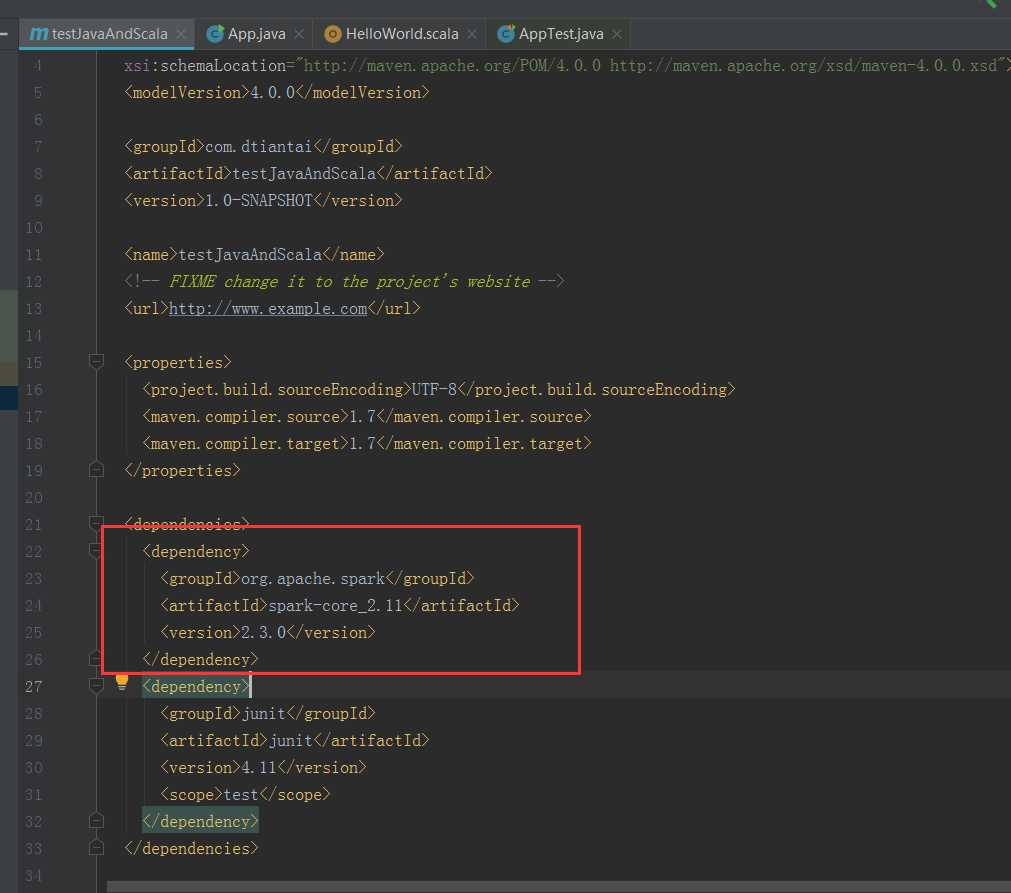Collapse the properties block fold marker
This screenshot has width=1011, height=893.
coord(97,362)
